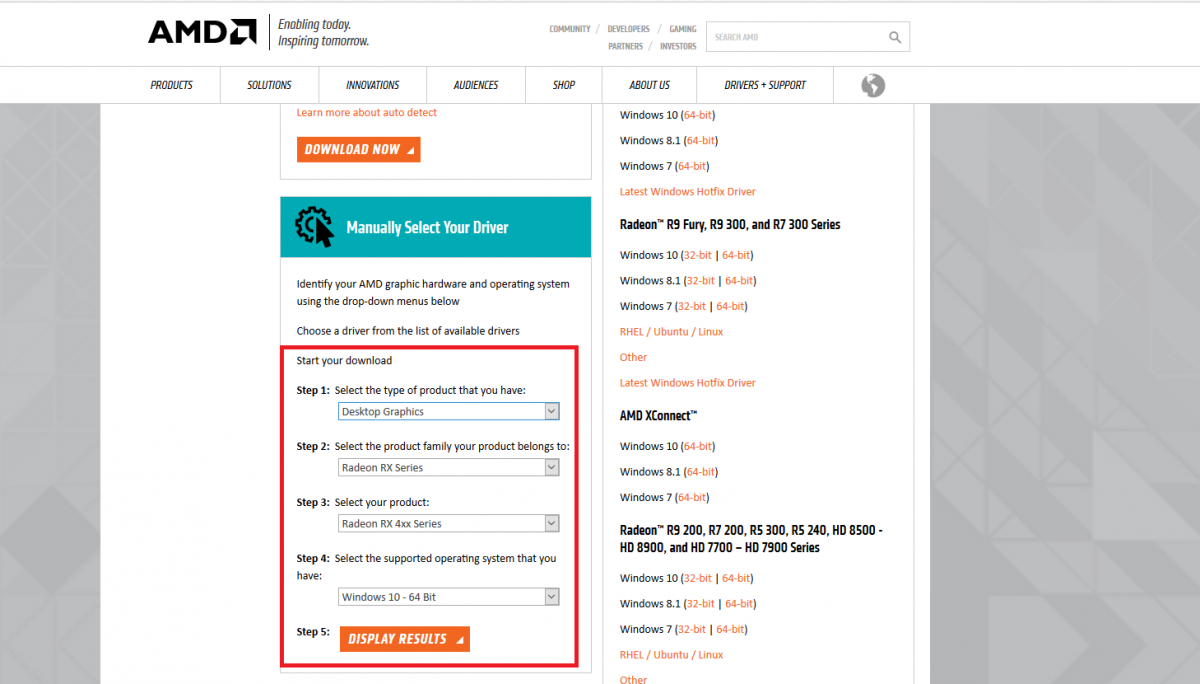Click the Manually Select Your Driver gear icon
Image resolution: width=1200 pixels, height=684 pixels.
(315, 227)
